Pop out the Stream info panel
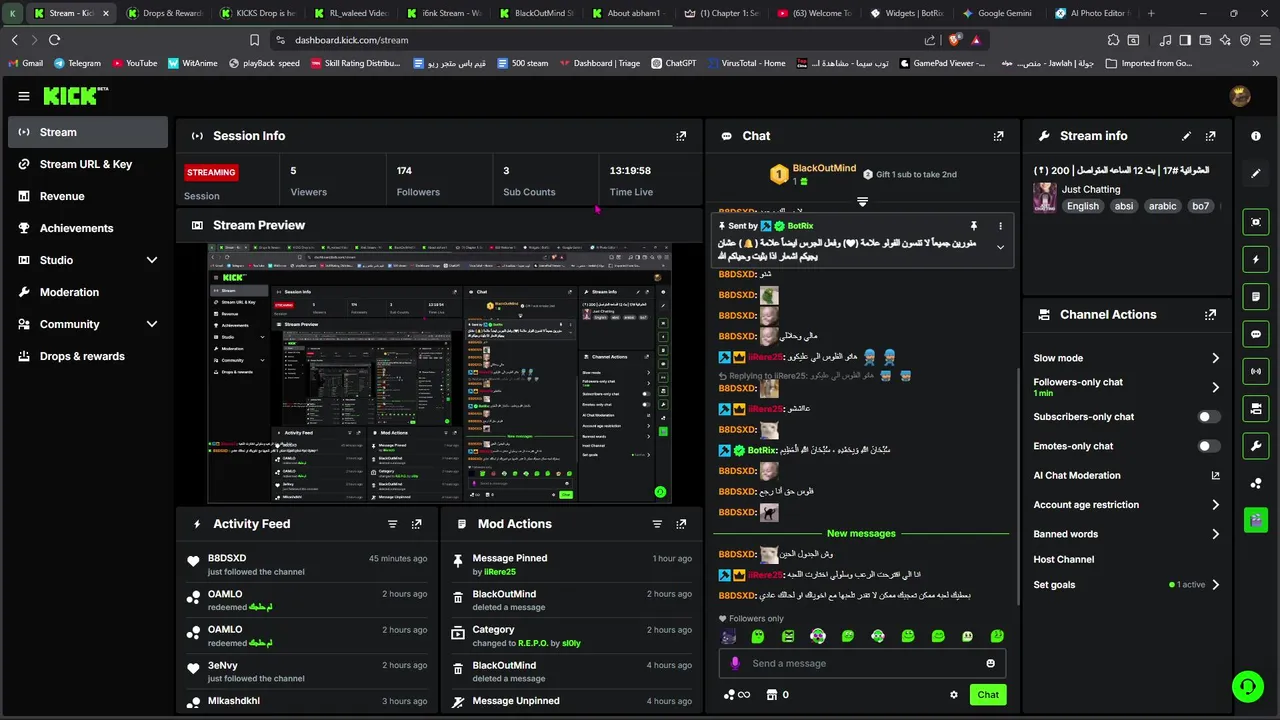 pos(1211,136)
